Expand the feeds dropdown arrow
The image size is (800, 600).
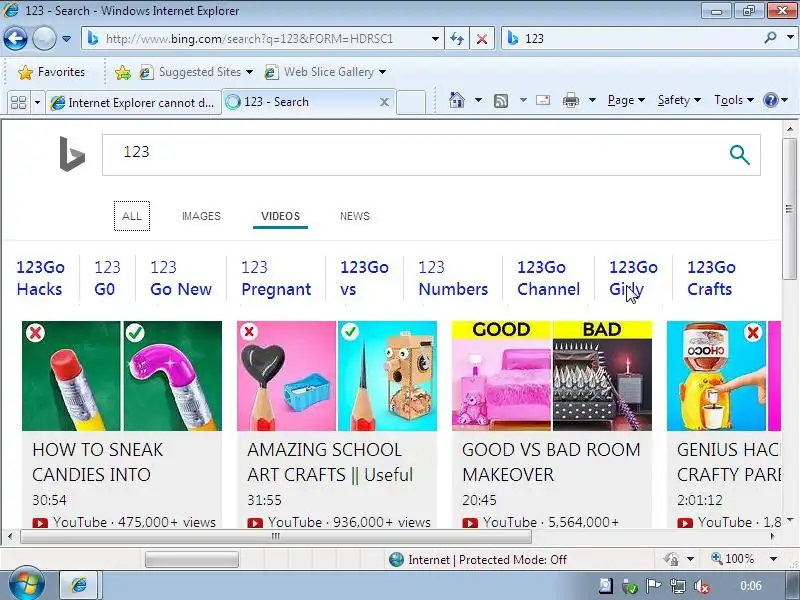coord(523,100)
